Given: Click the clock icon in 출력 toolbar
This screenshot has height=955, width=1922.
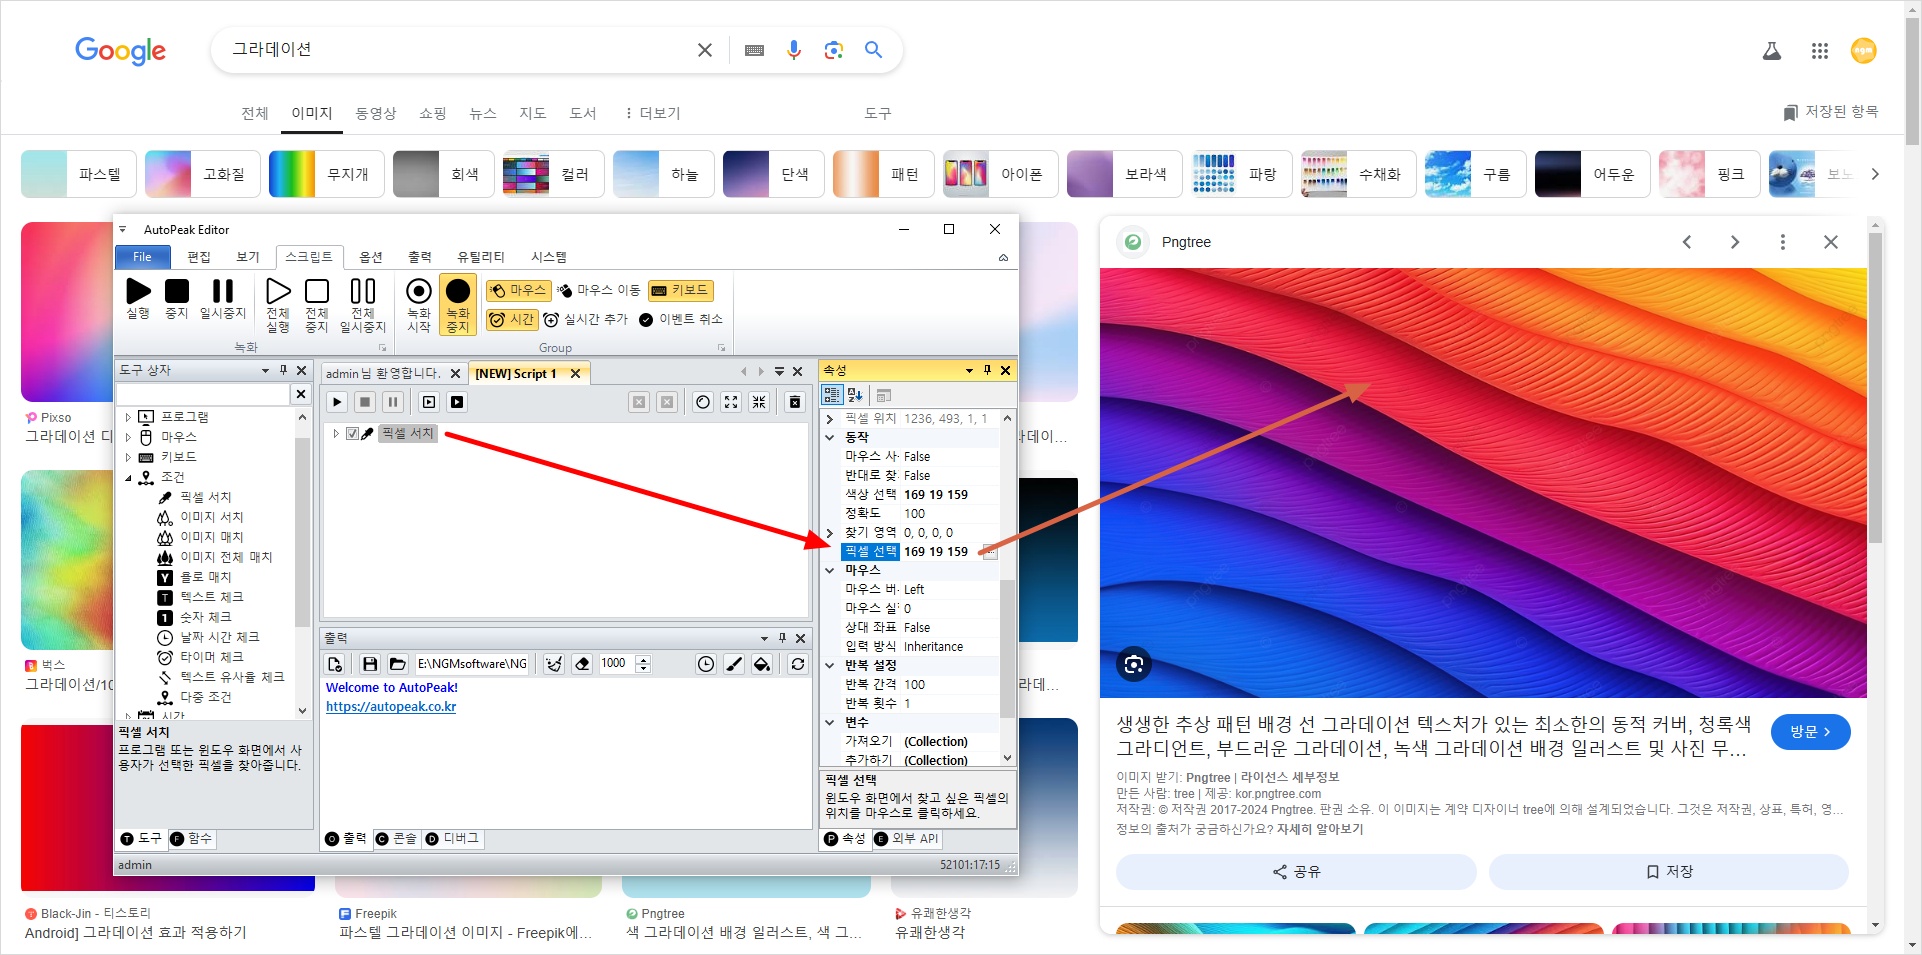Looking at the screenshot, I should [706, 664].
